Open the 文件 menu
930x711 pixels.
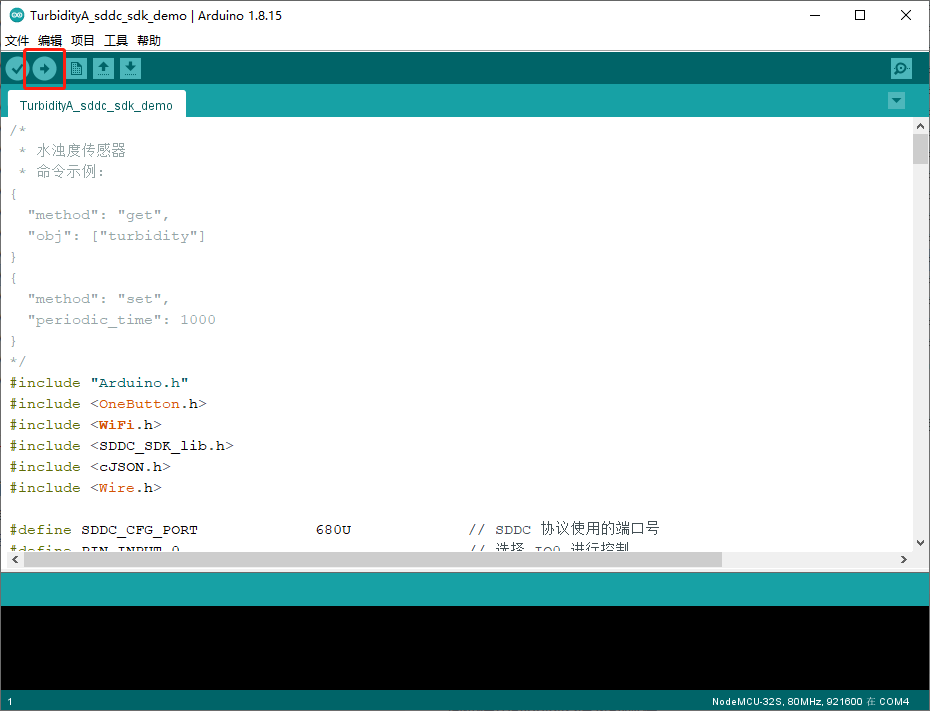tap(17, 40)
